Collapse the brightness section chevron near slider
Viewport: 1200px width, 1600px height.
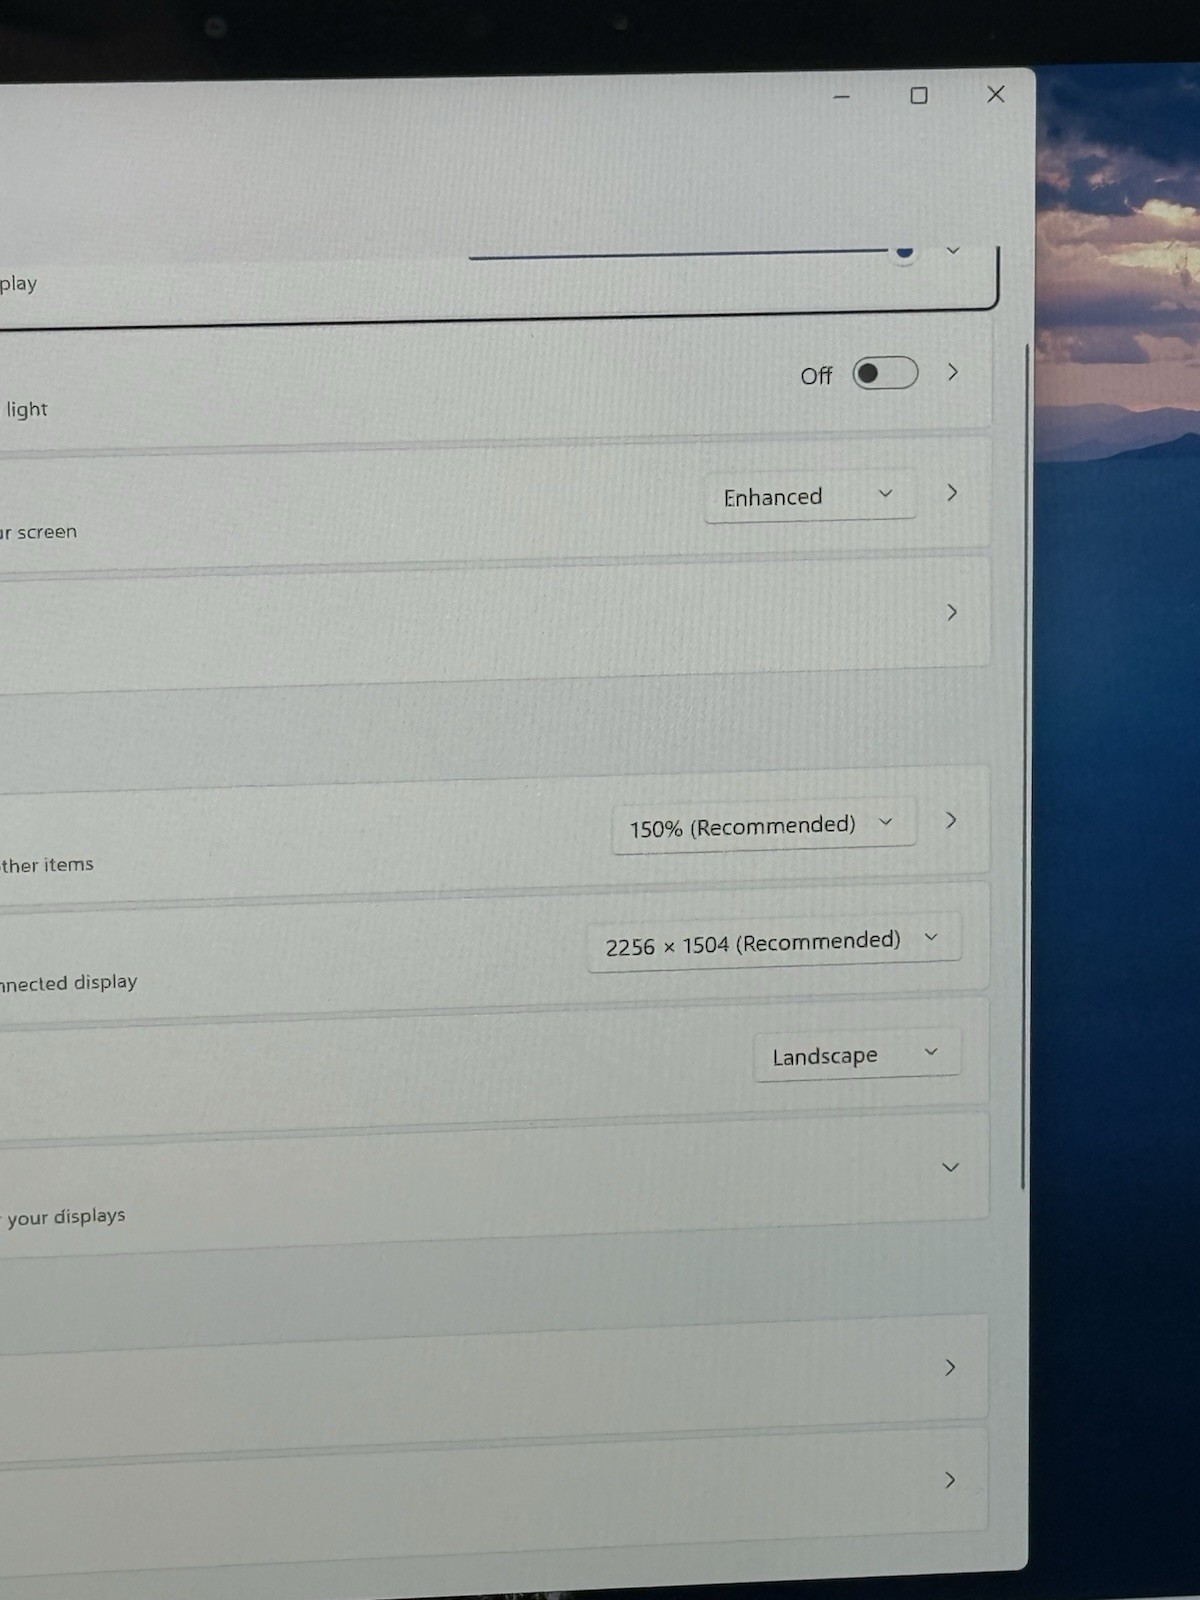pyautogui.click(x=953, y=250)
